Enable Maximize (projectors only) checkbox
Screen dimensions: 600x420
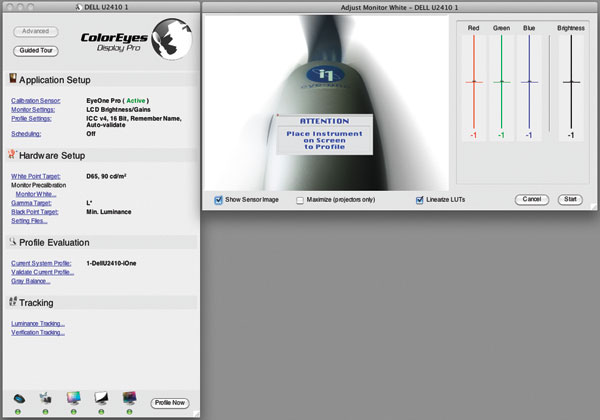pyautogui.click(x=300, y=200)
